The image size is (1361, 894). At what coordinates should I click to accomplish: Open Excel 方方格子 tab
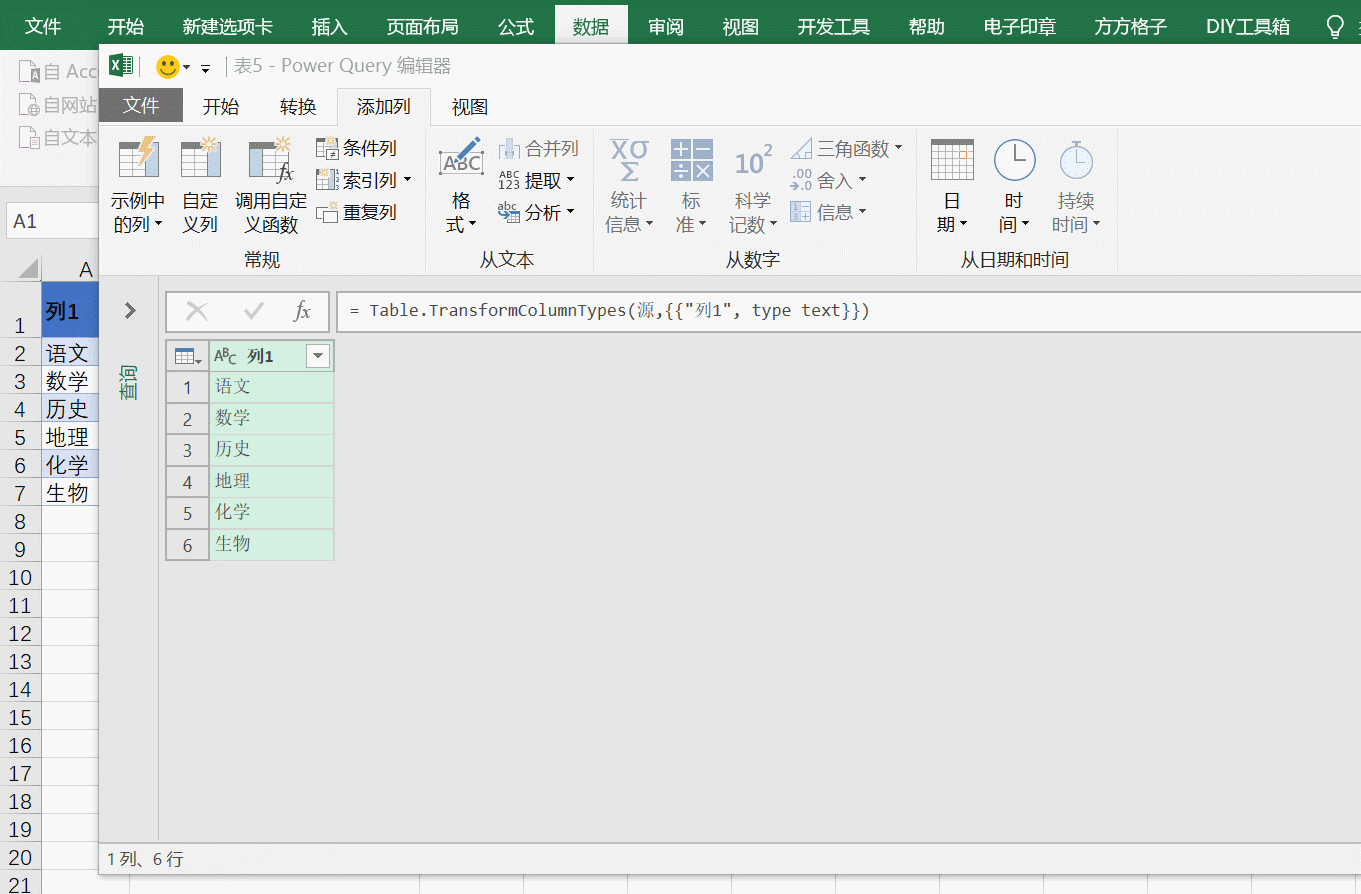[1131, 27]
